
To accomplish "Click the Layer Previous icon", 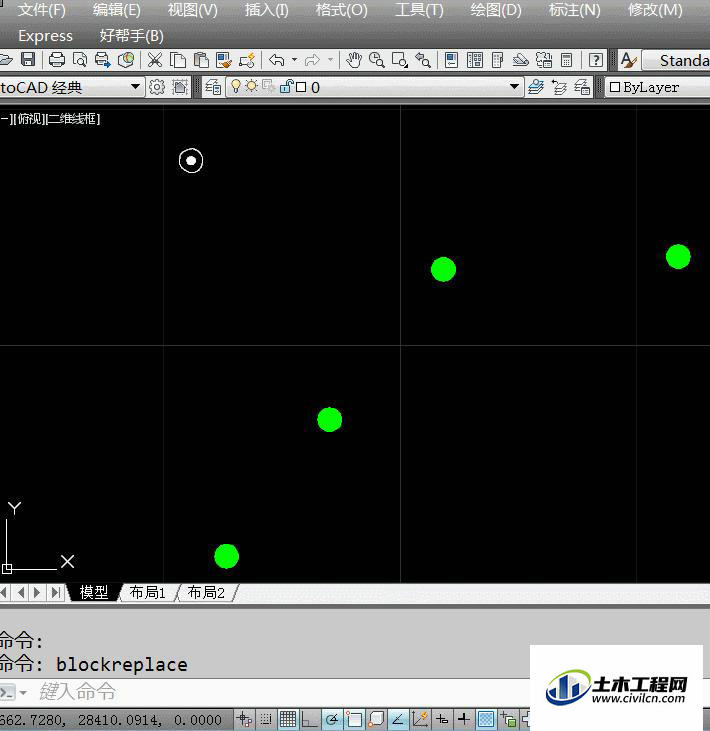I will click(559, 87).
